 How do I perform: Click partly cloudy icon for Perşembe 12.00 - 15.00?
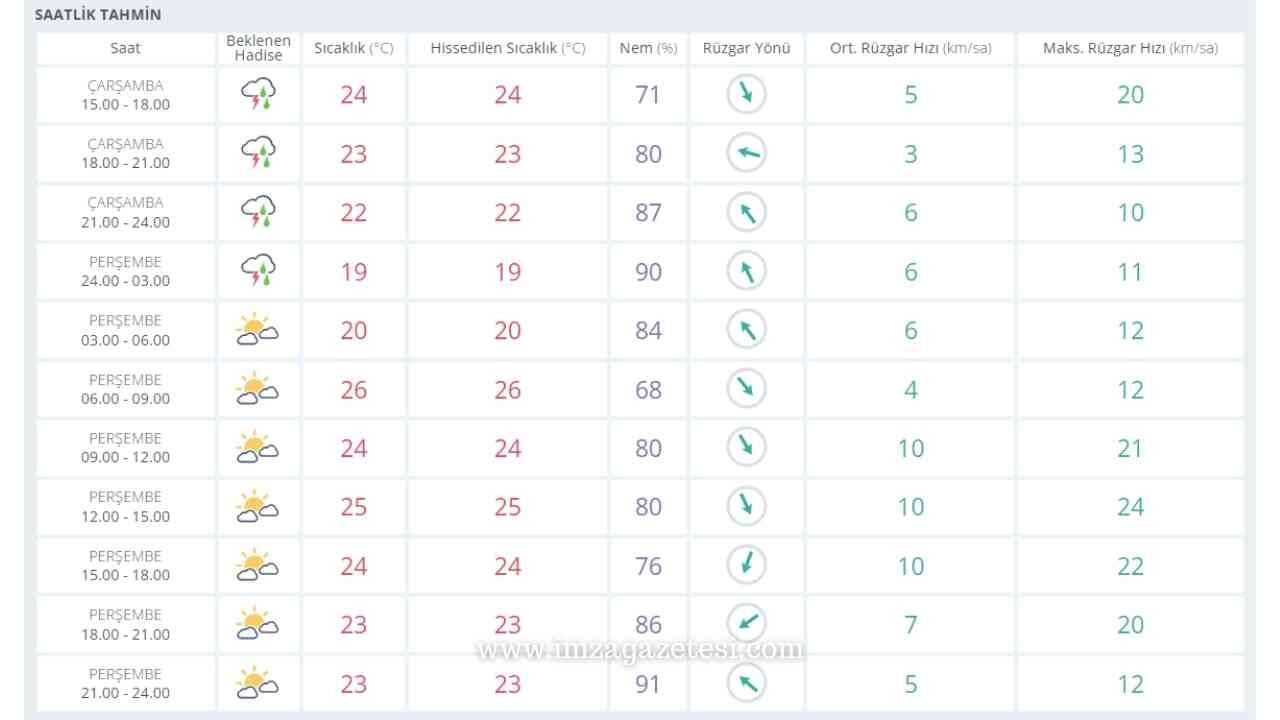click(x=257, y=507)
